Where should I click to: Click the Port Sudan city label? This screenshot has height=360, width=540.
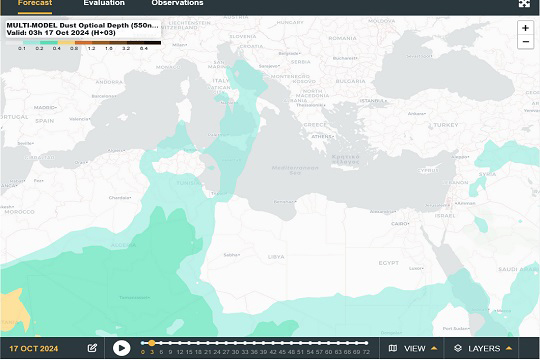tap(456, 329)
